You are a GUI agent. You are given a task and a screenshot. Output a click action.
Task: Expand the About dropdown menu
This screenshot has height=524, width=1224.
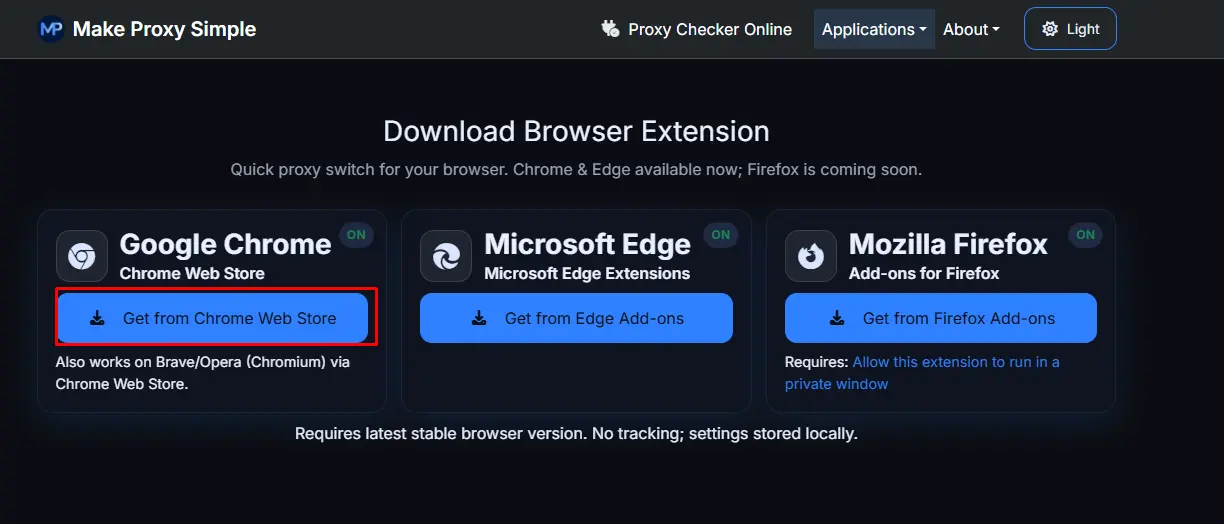[971, 29]
